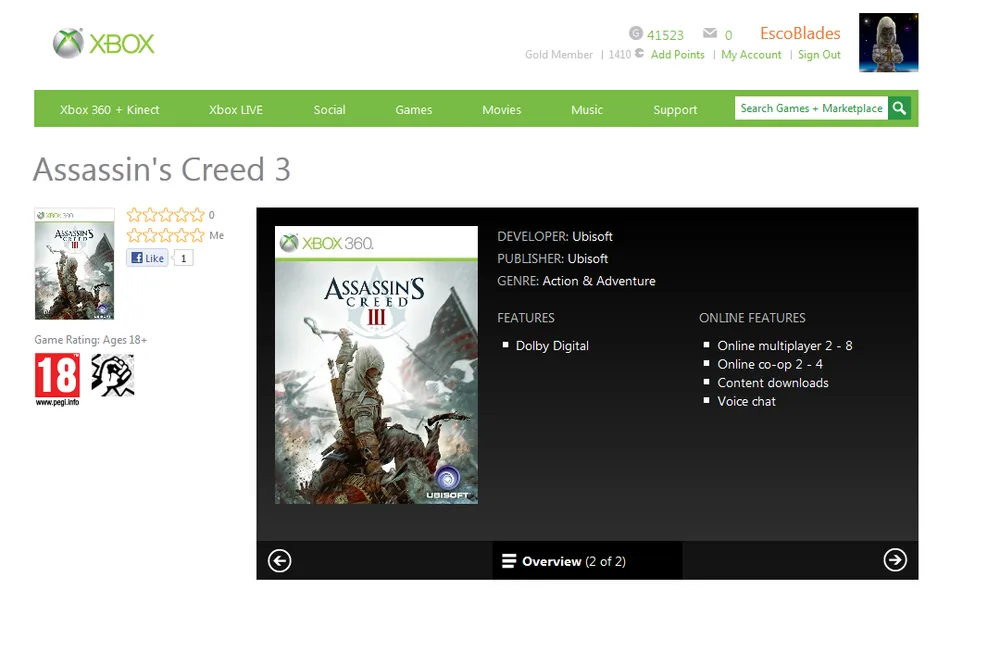
Task: Click the small Assassin's Creed 3 box art
Action: pyautogui.click(x=75, y=263)
